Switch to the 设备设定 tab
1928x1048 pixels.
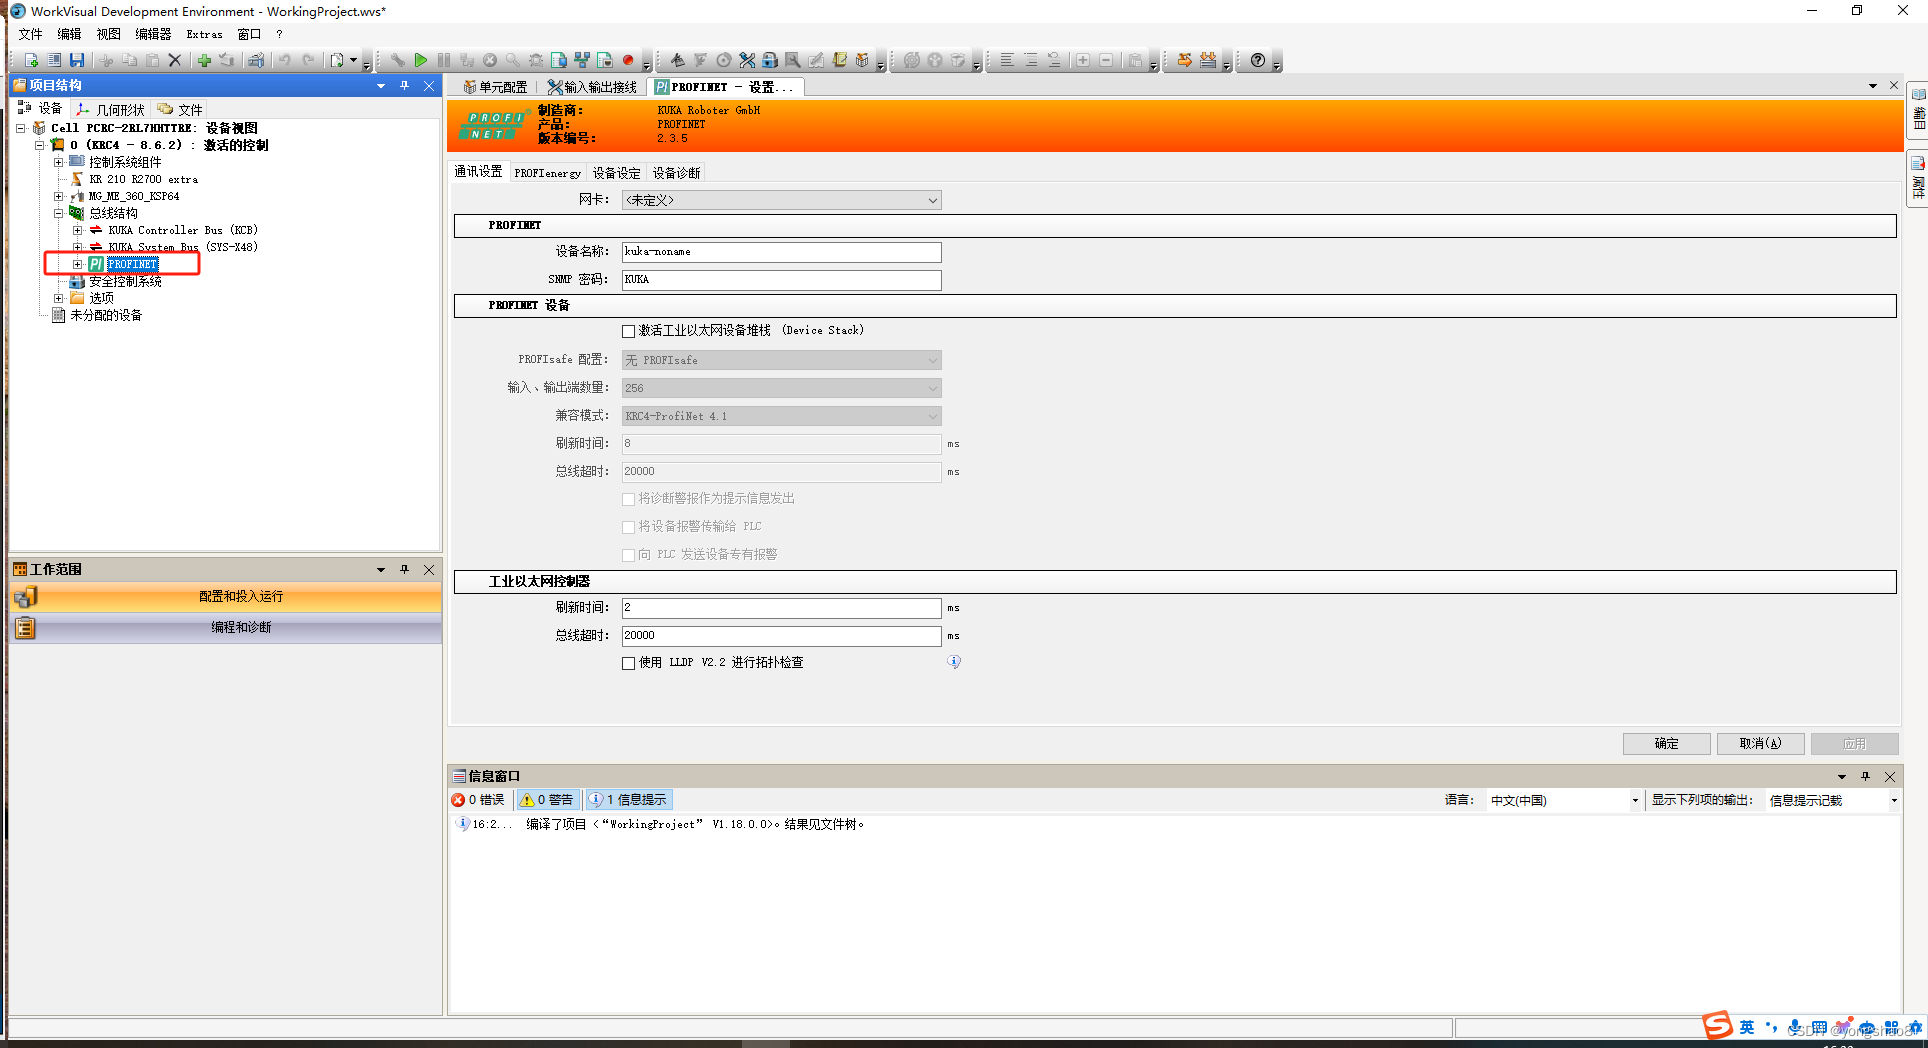point(616,173)
